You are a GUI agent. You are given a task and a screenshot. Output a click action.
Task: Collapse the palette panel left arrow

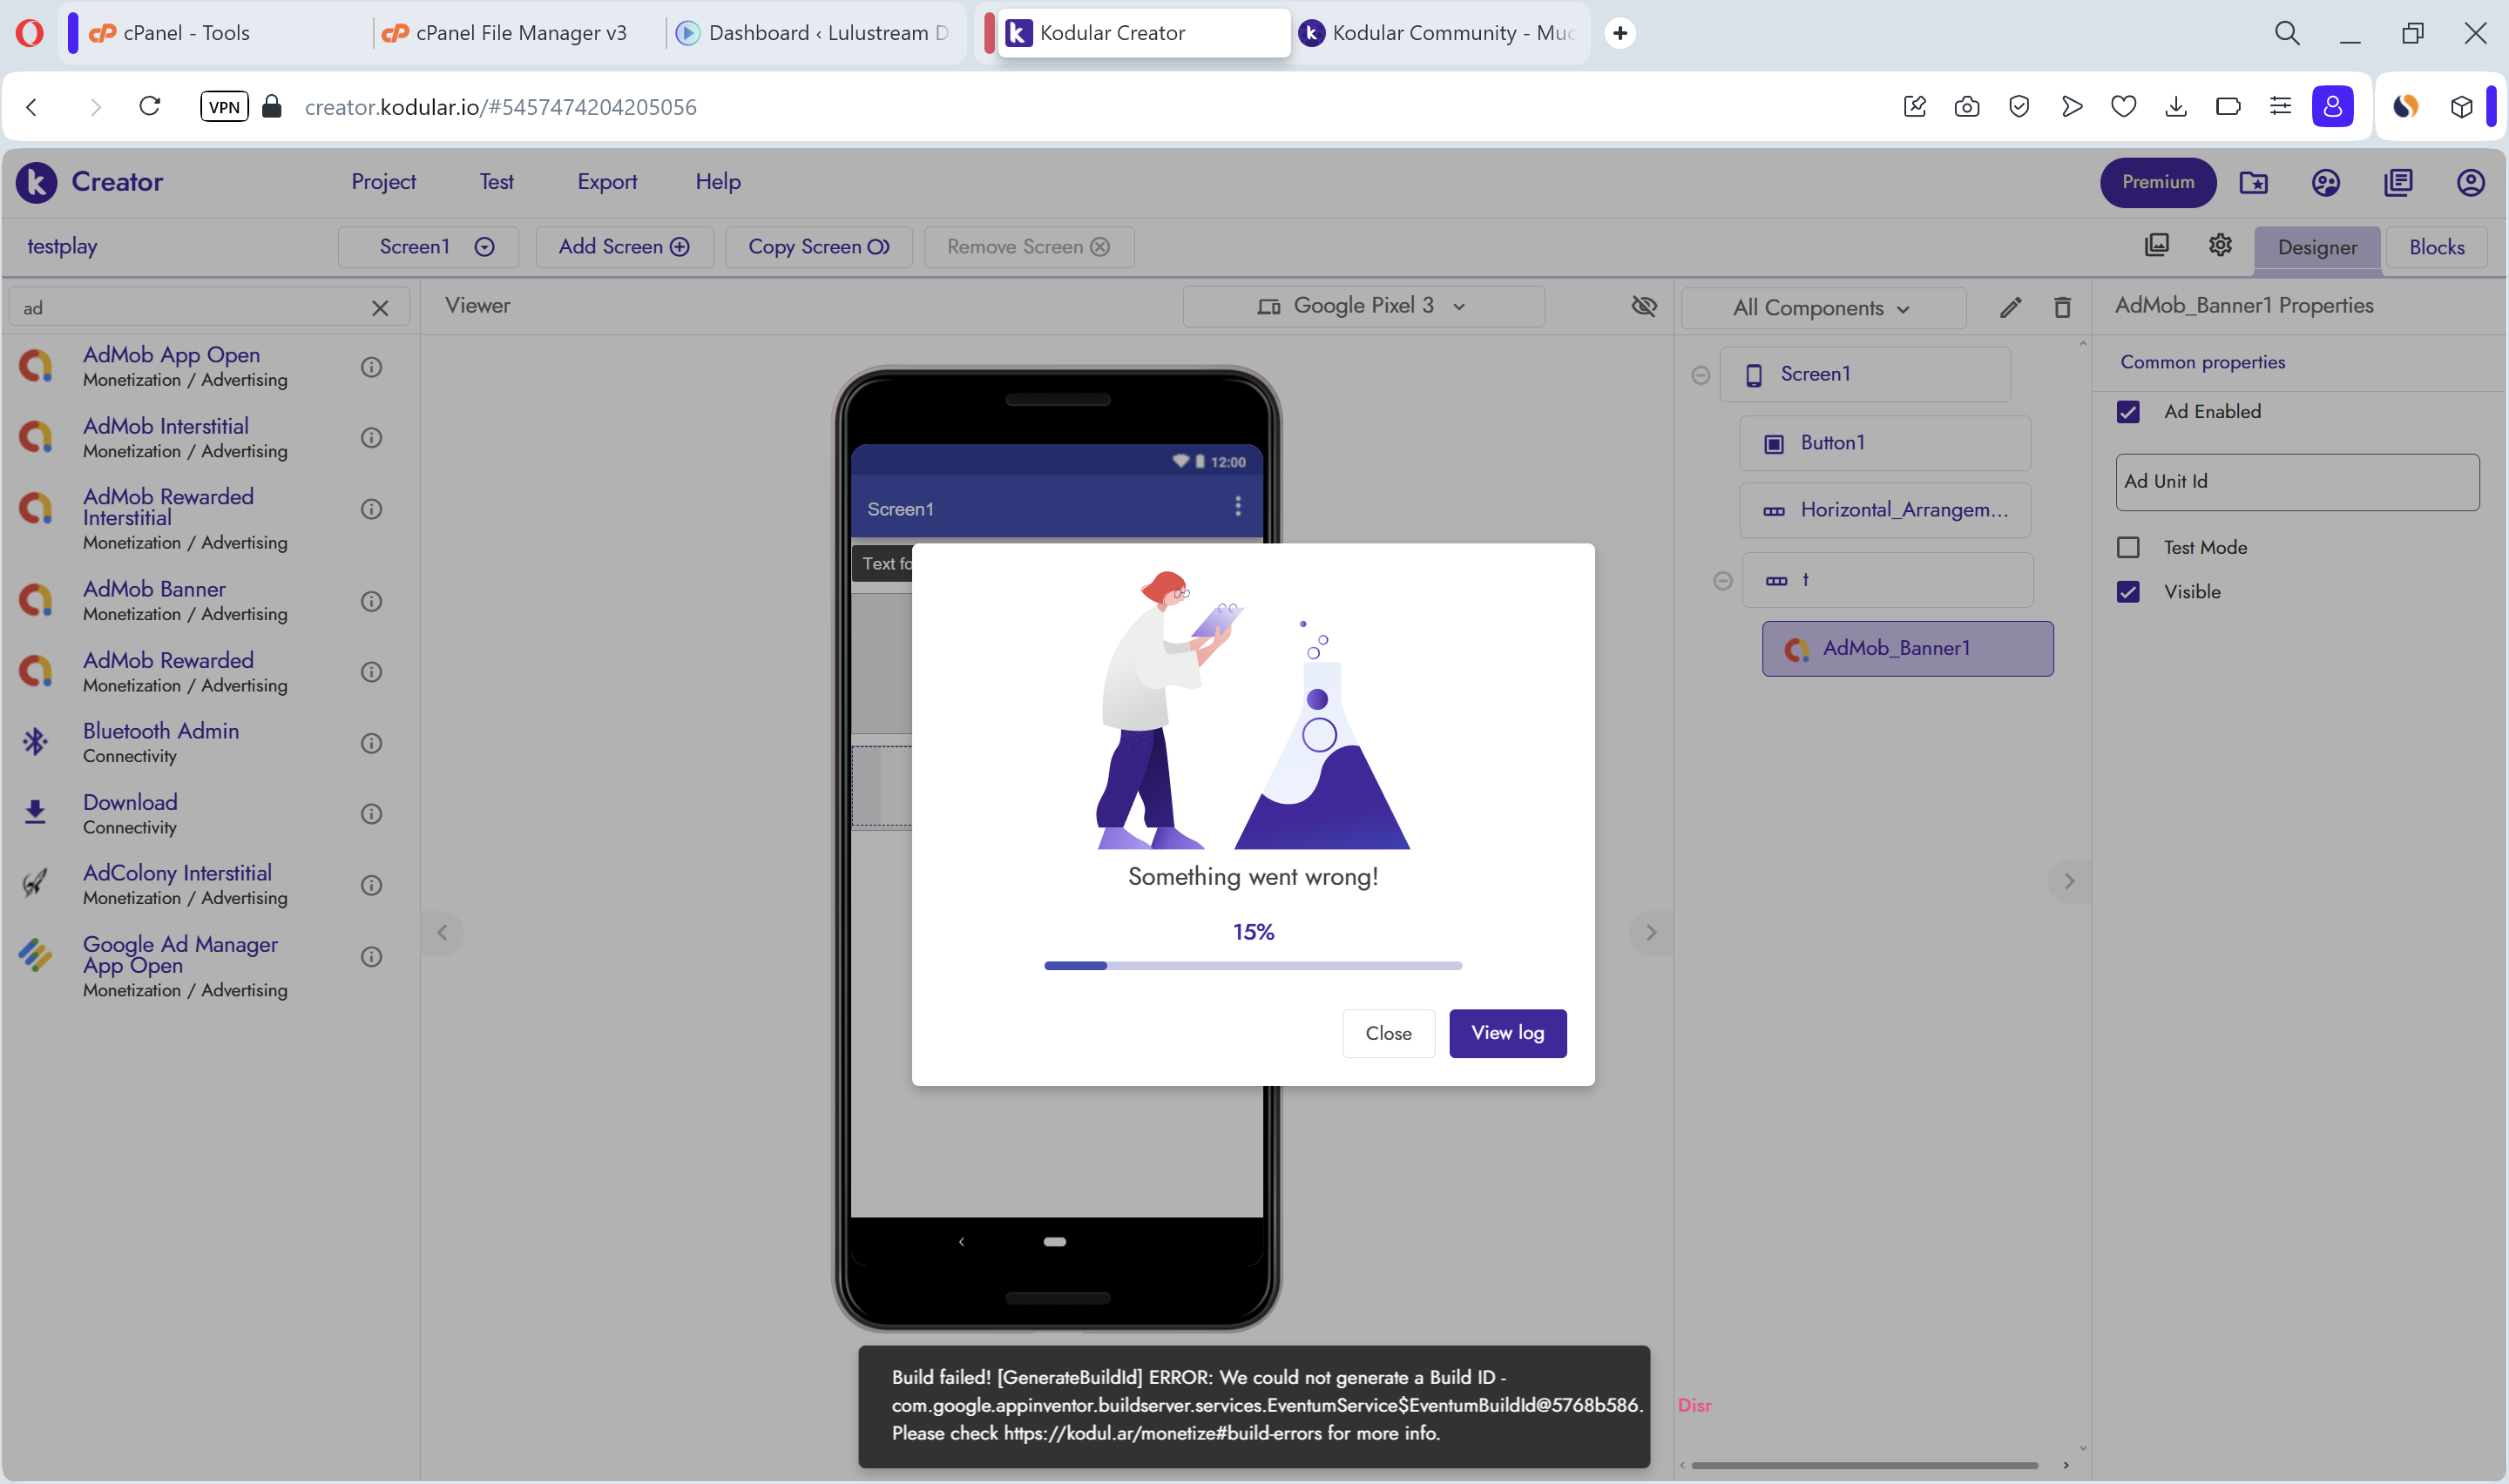click(442, 933)
